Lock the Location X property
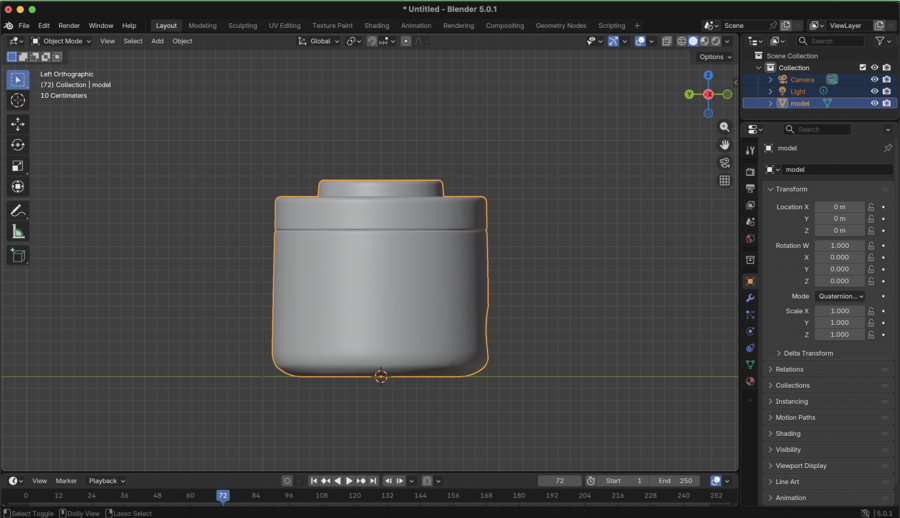Viewport: 900px width, 518px height. click(871, 207)
